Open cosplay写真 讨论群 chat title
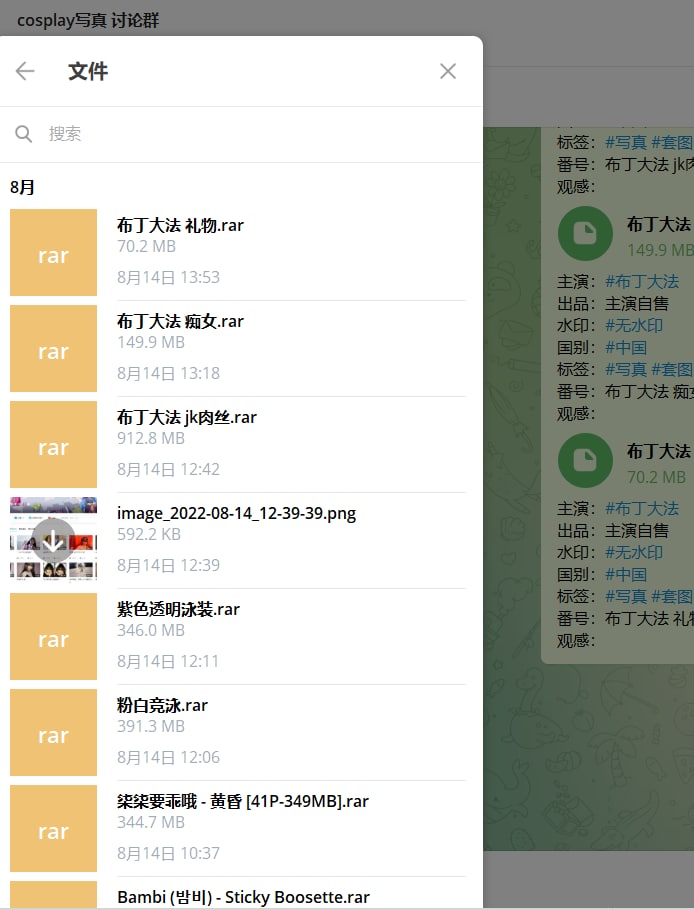The height and width of the screenshot is (910, 694). pos(88,20)
